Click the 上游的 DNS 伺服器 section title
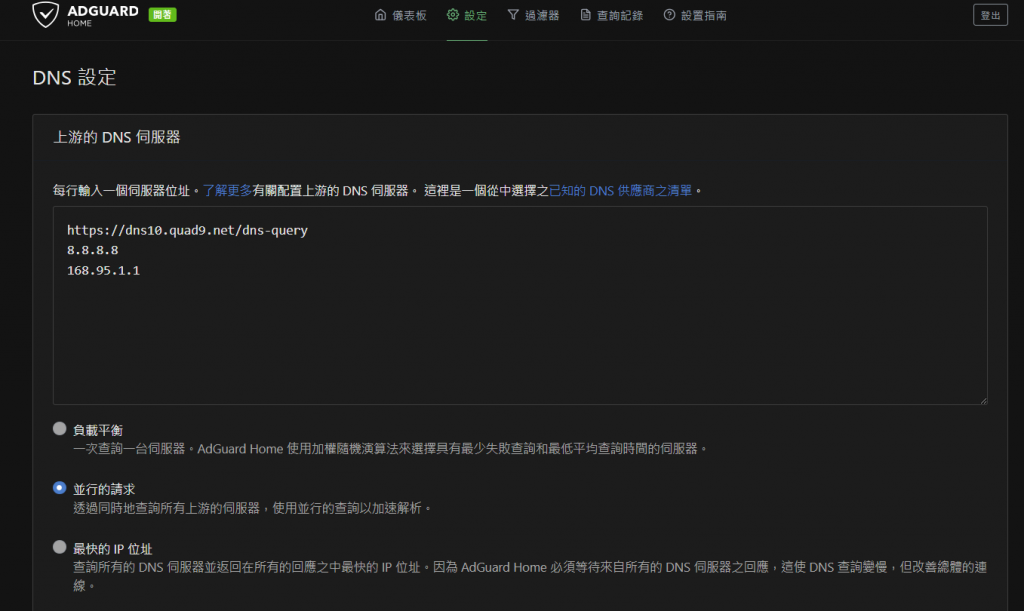This screenshot has height=611, width=1024. tap(117, 137)
